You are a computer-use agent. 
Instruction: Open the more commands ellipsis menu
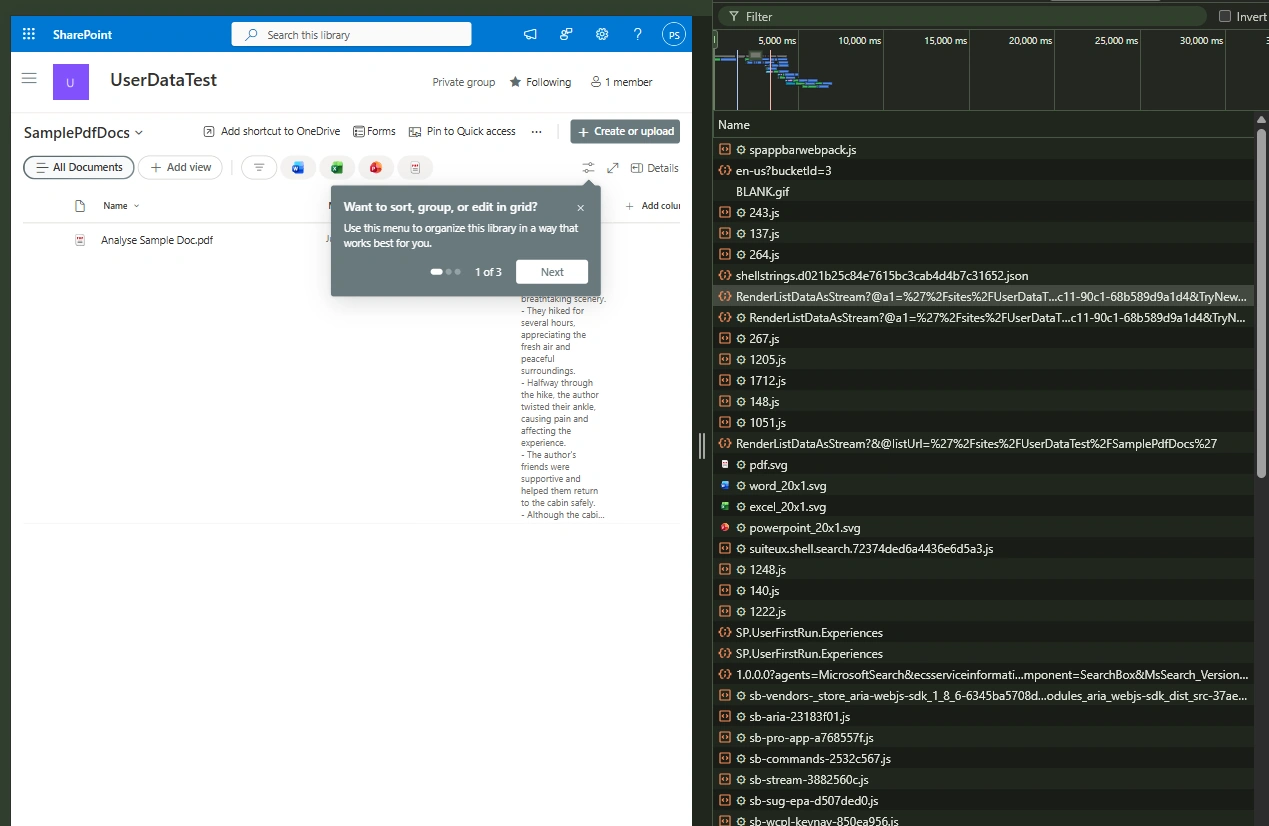(537, 131)
